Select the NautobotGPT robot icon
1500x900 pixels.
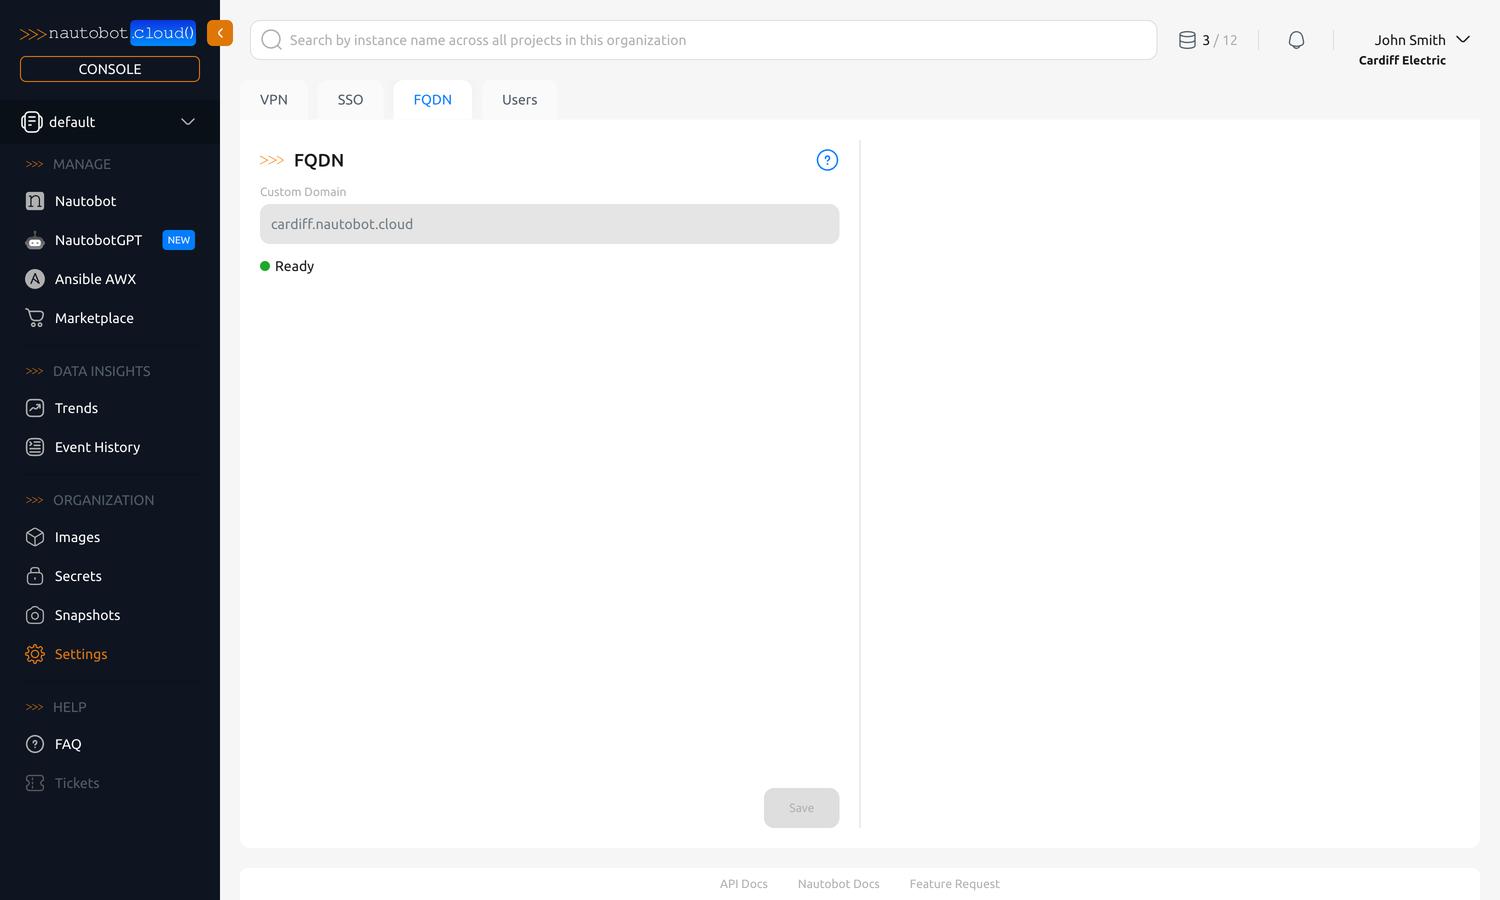pos(34,240)
